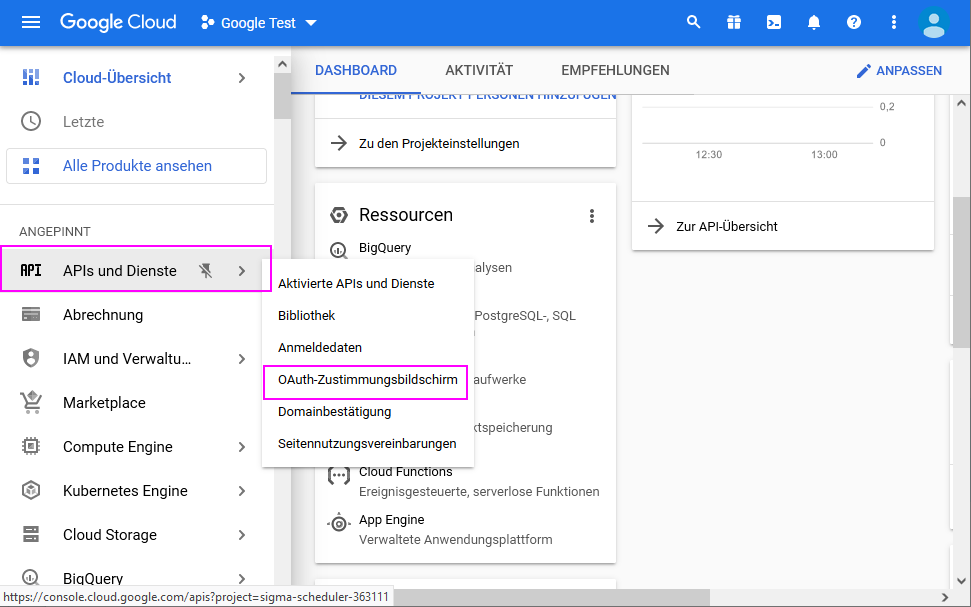
Task: Open the search magnifier icon
Action: pyautogui.click(x=694, y=23)
